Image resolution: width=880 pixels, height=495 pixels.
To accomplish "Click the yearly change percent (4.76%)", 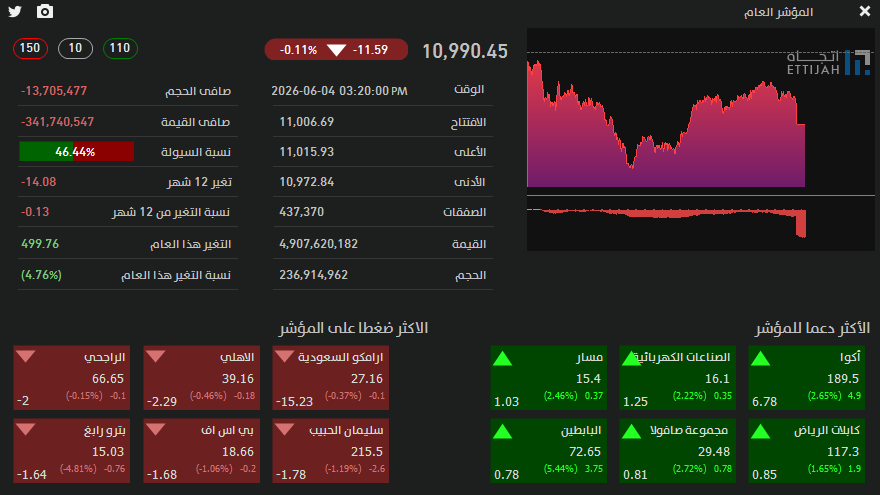I will click(x=41, y=275).
